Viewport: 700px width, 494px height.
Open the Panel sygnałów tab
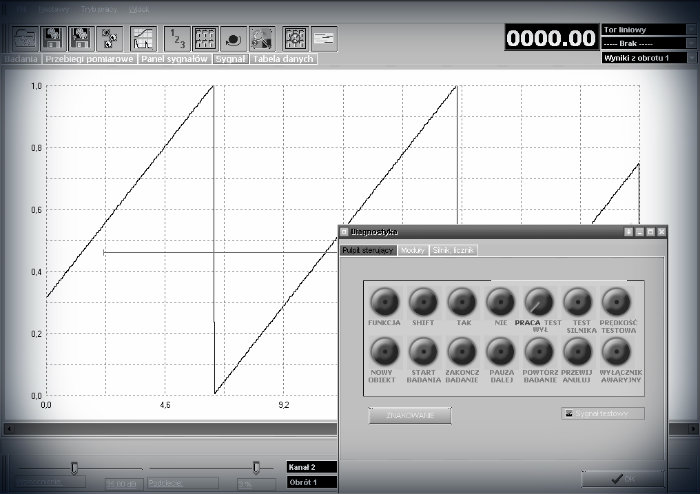pos(176,59)
